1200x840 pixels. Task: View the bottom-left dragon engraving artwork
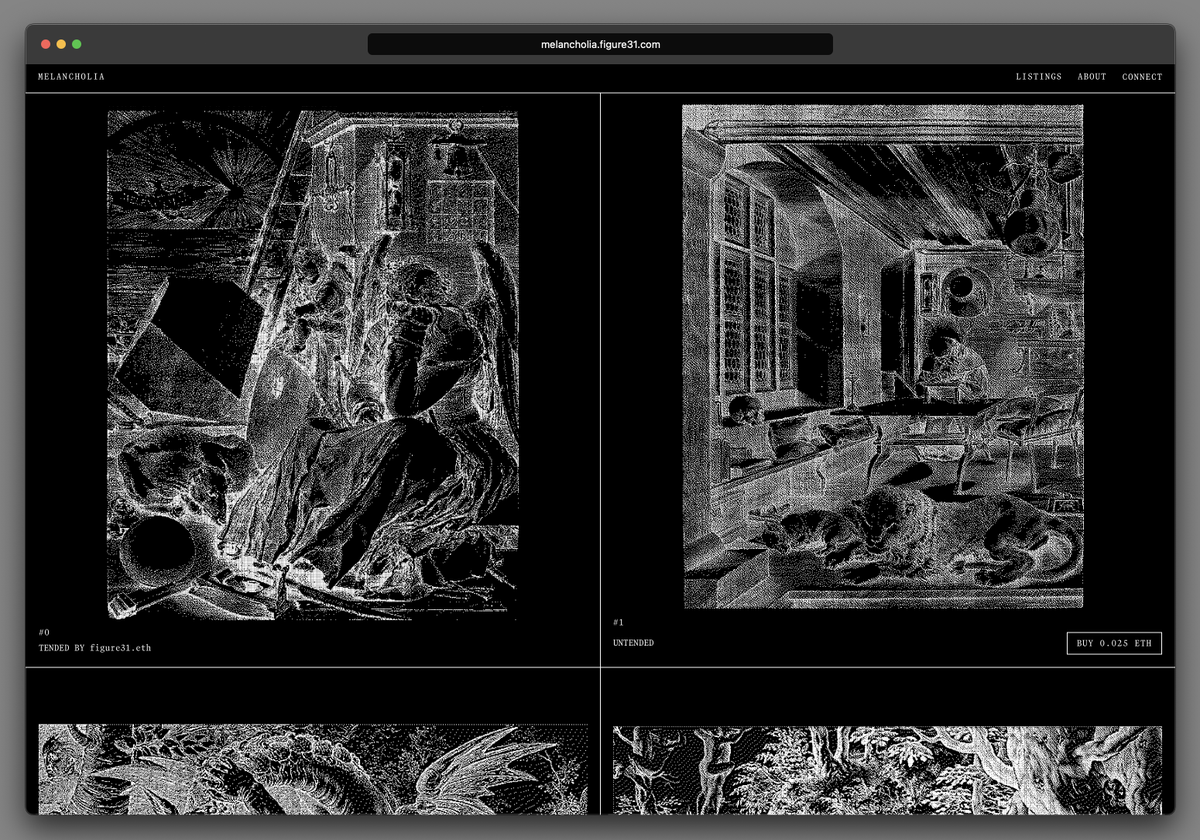pyautogui.click(x=313, y=769)
